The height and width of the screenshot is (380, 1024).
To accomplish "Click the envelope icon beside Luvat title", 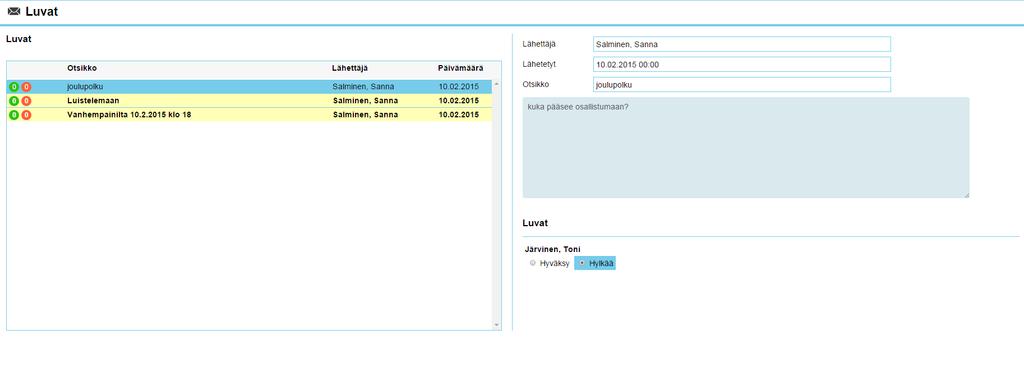I will coord(14,11).
